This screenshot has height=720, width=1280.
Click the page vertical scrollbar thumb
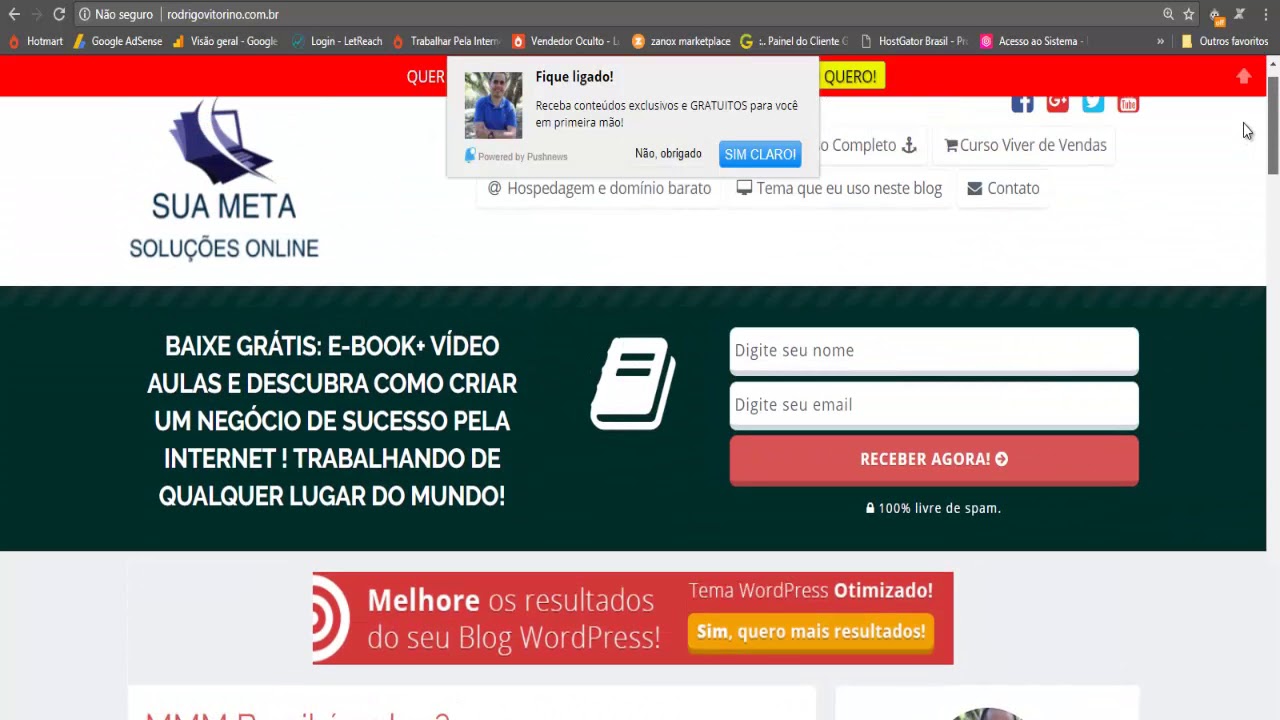point(1273,125)
